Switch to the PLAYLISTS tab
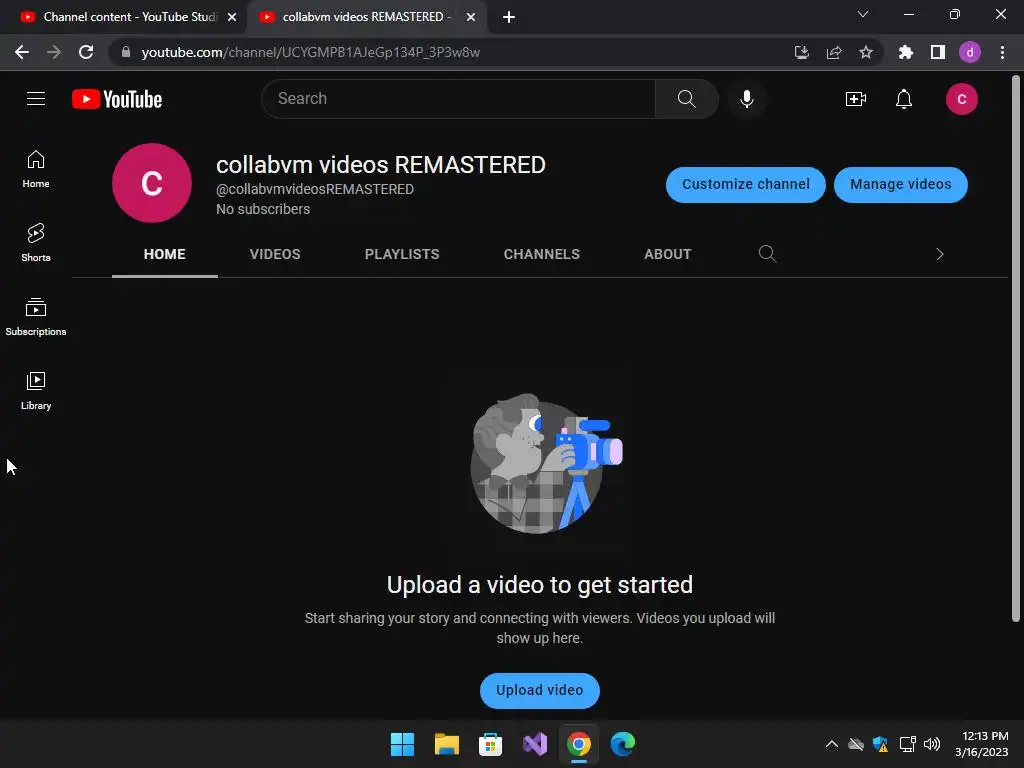Image resolution: width=1024 pixels, height=768 pixels. pyautogui.click(x=402, y=254)
